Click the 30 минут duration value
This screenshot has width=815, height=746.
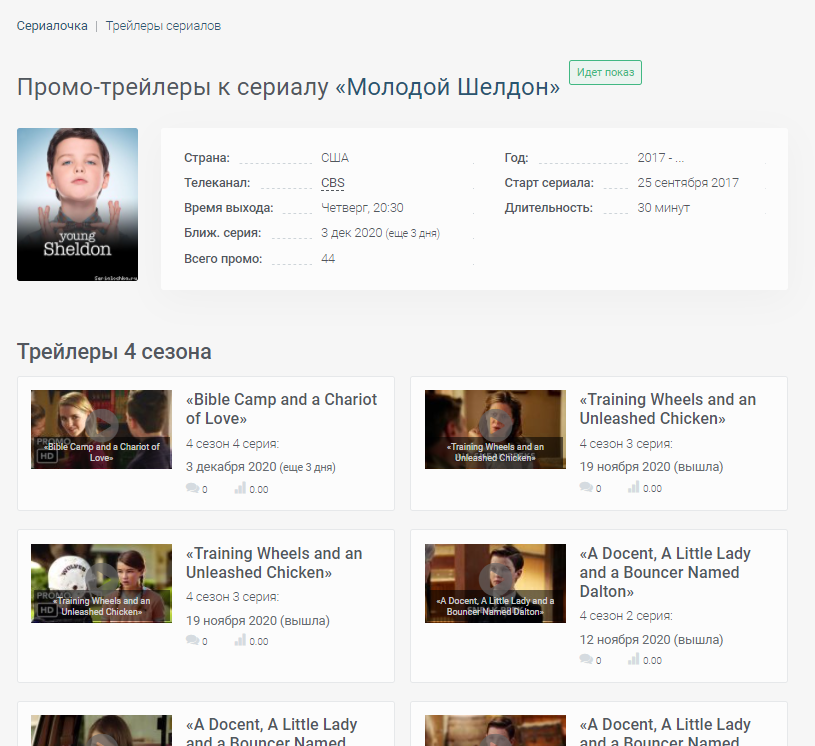(664, 208)
